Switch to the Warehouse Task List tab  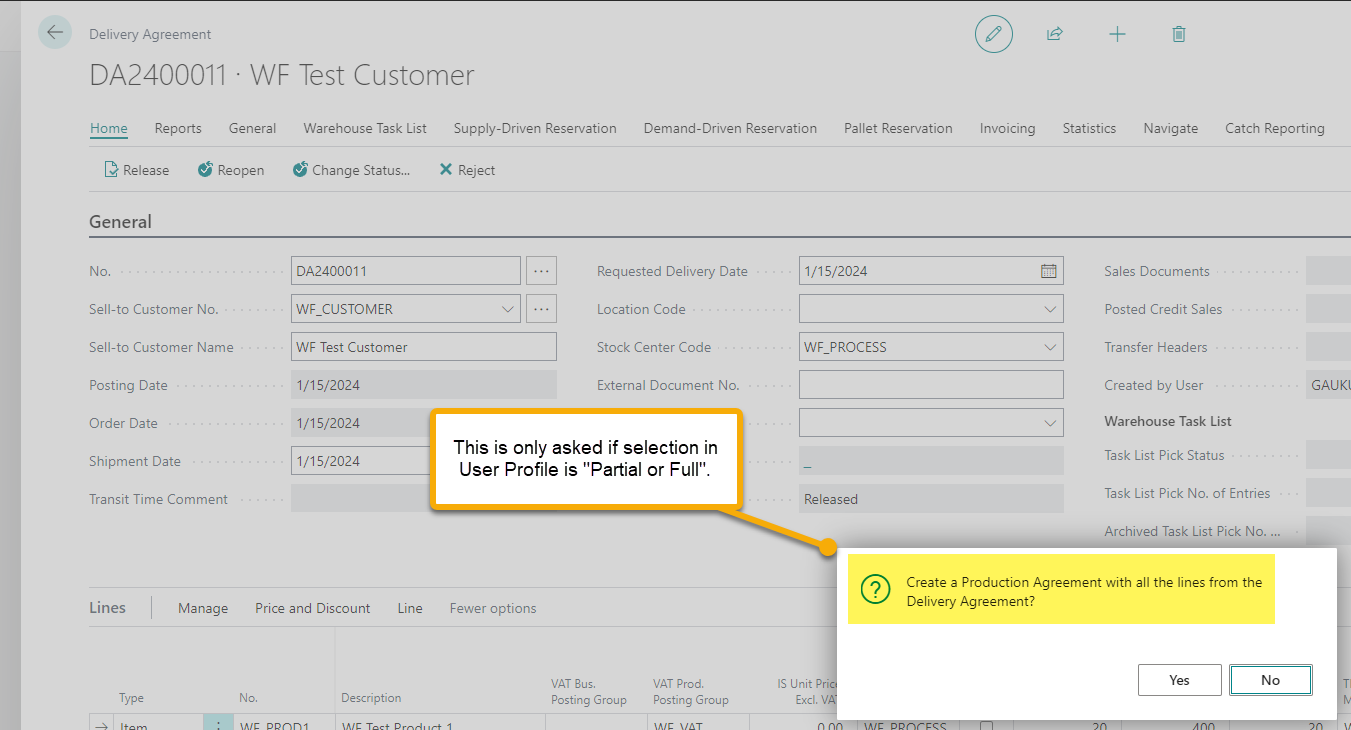click(x=365, y=128)
